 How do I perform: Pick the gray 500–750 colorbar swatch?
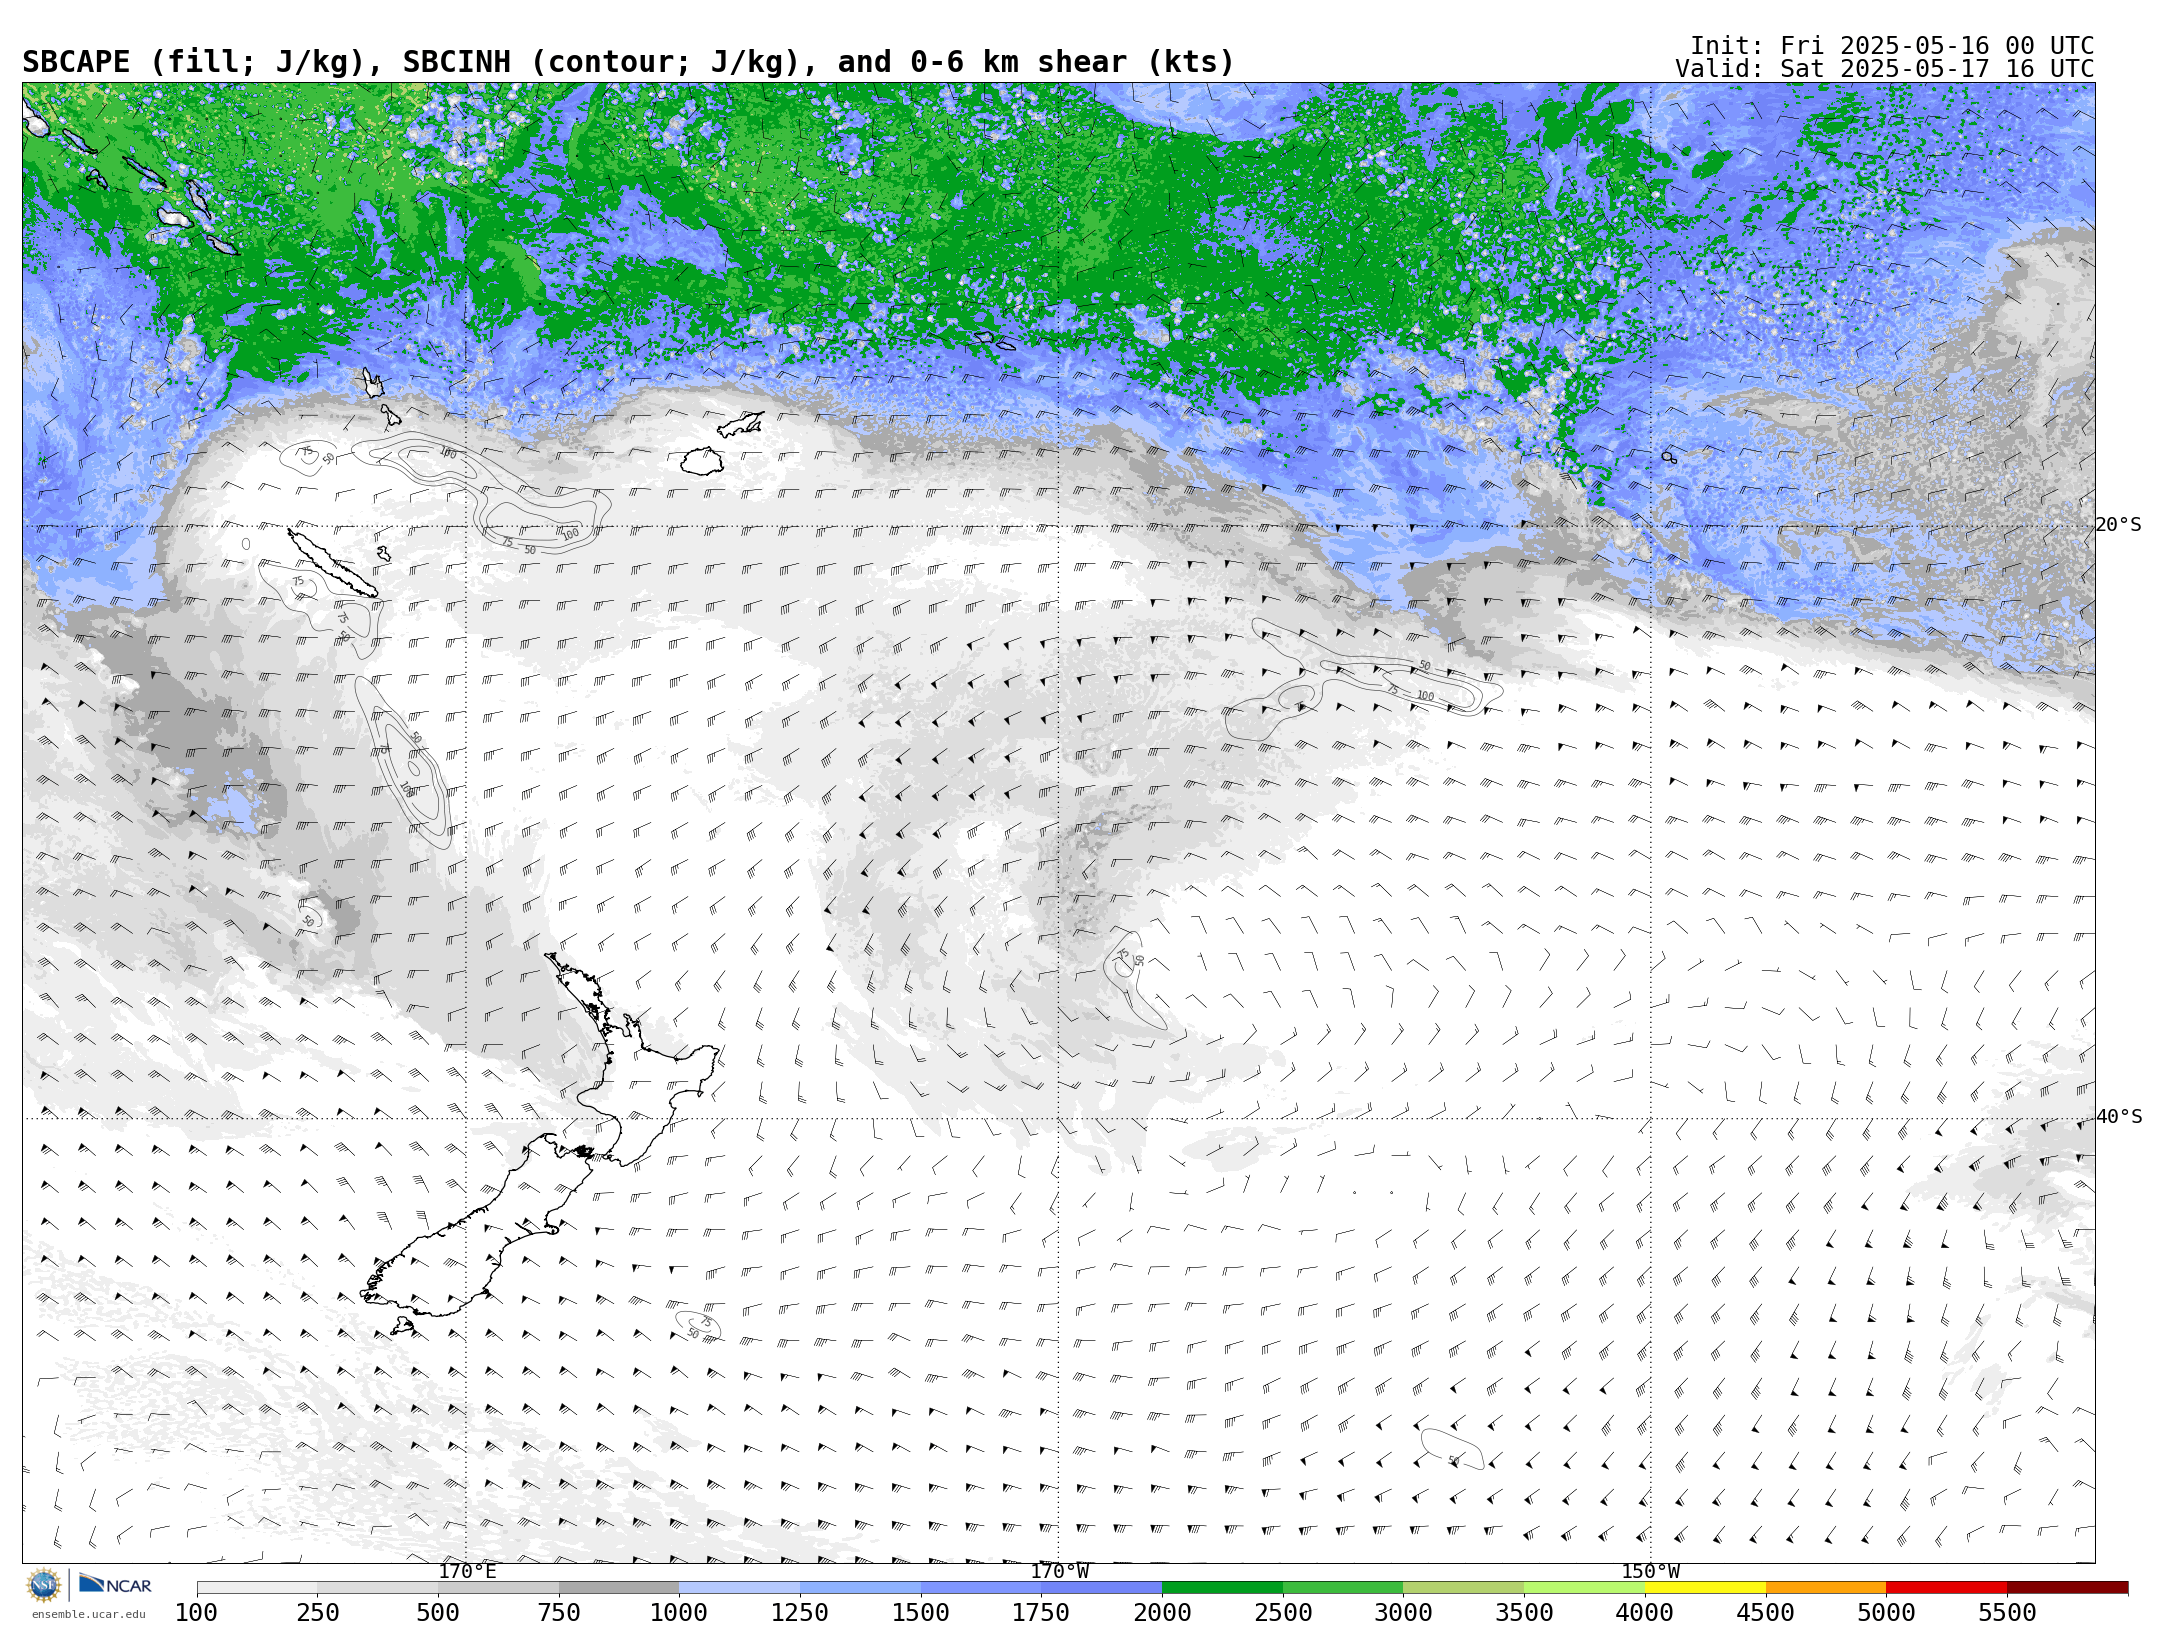[x=499, y=1587]
